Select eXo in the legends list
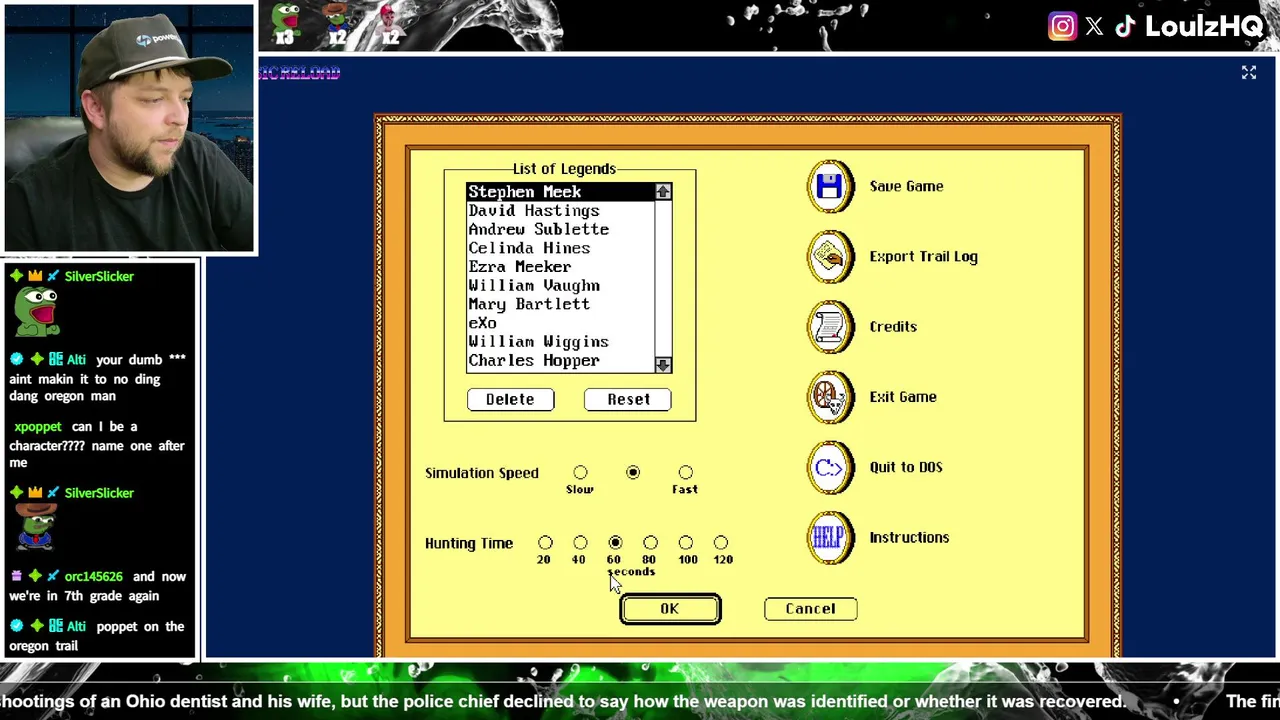Viewport: 1280px width, 720px height. click(x=561, y=323)
